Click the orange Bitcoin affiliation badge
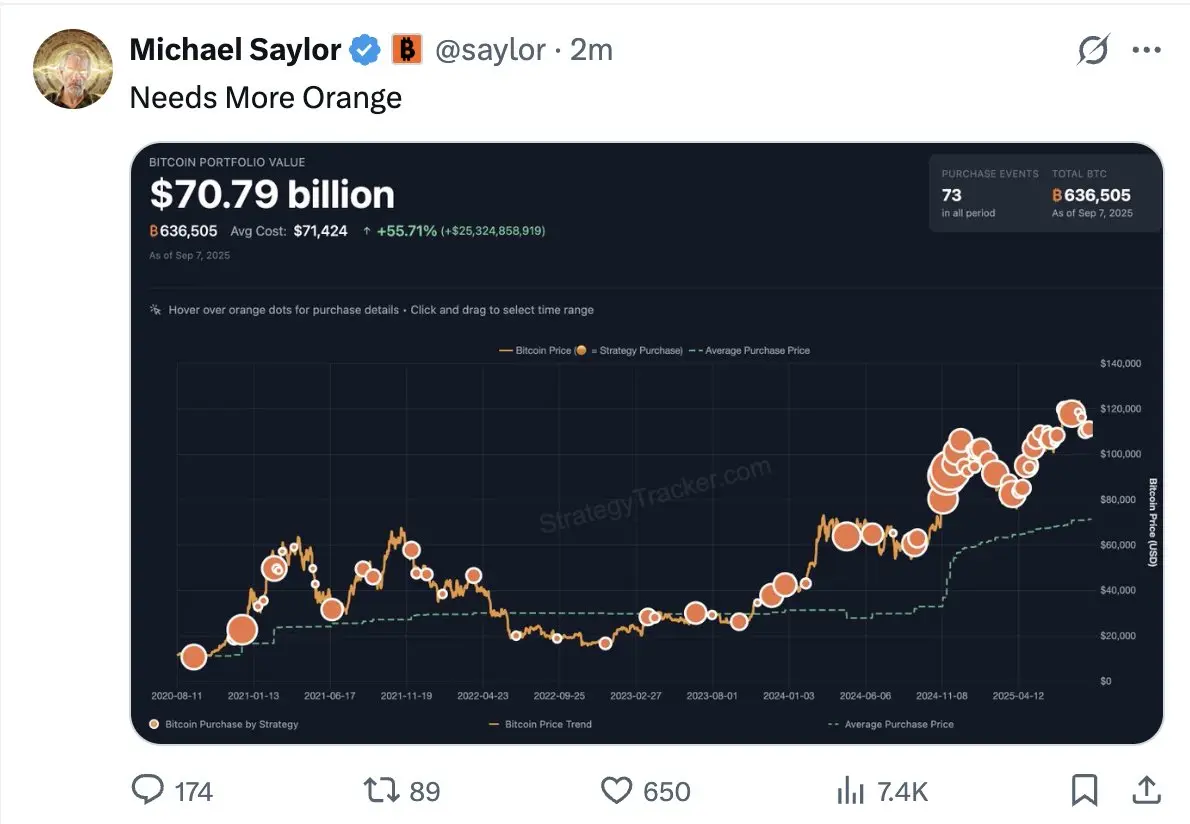 click(407, 50)
